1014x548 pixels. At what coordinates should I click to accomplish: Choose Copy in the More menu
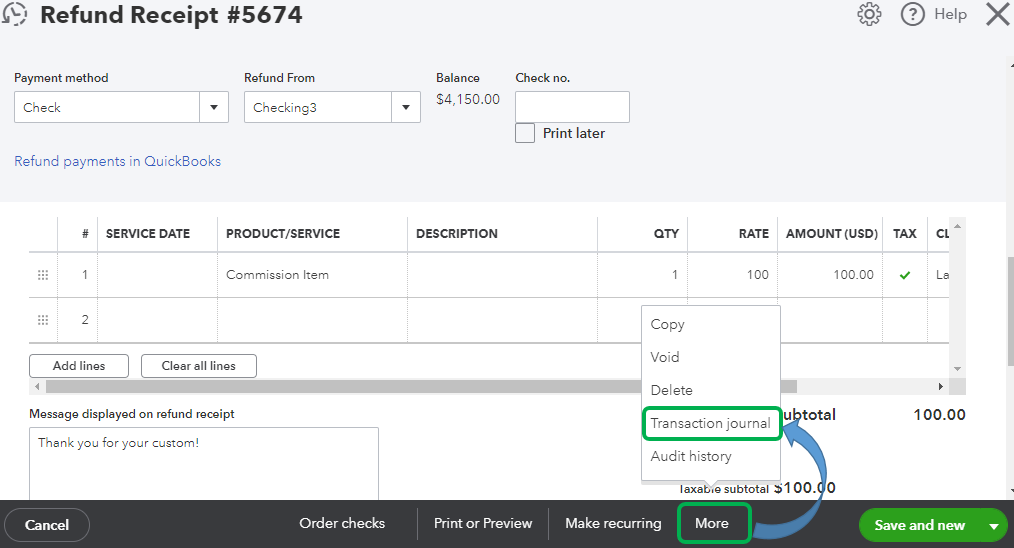pyautogui.click(x=667, y=324)
